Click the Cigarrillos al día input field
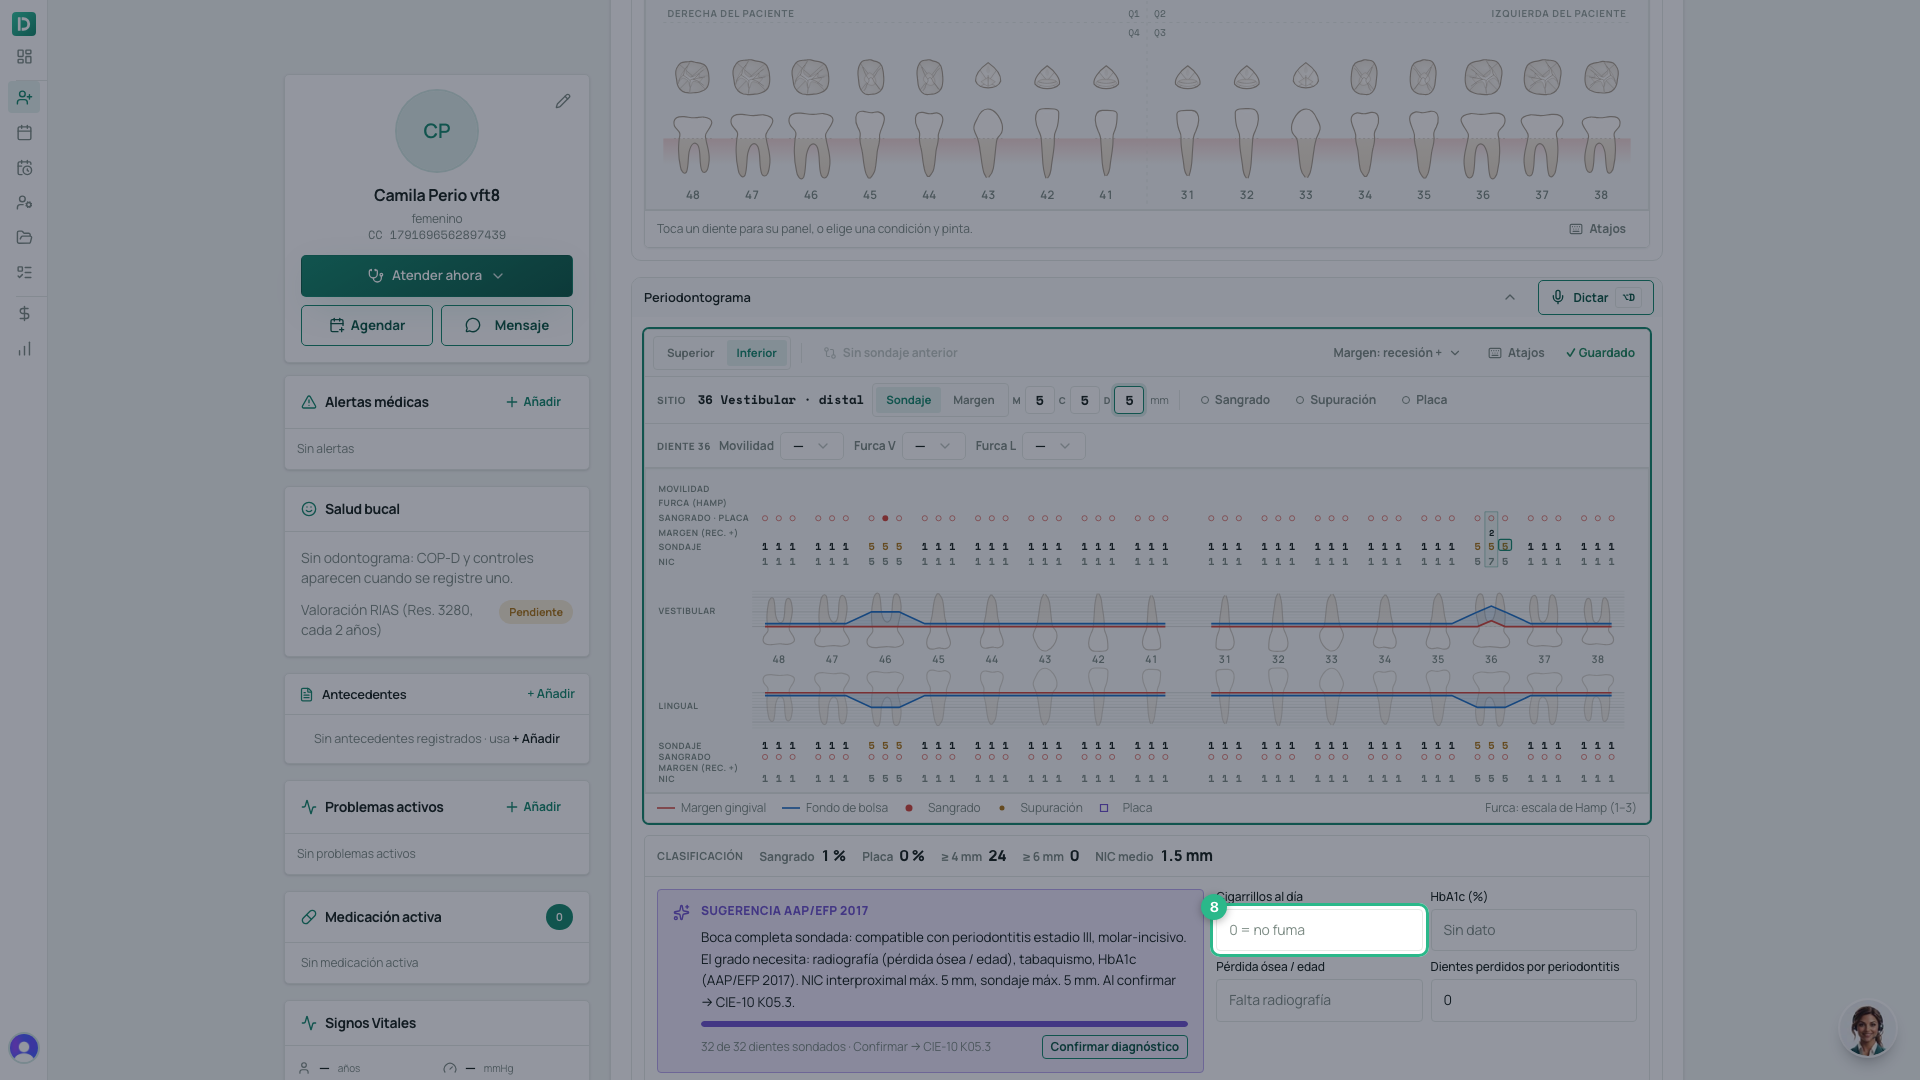The height and width of the screenshot is (1080, 1920). [x=1319, y=930]
